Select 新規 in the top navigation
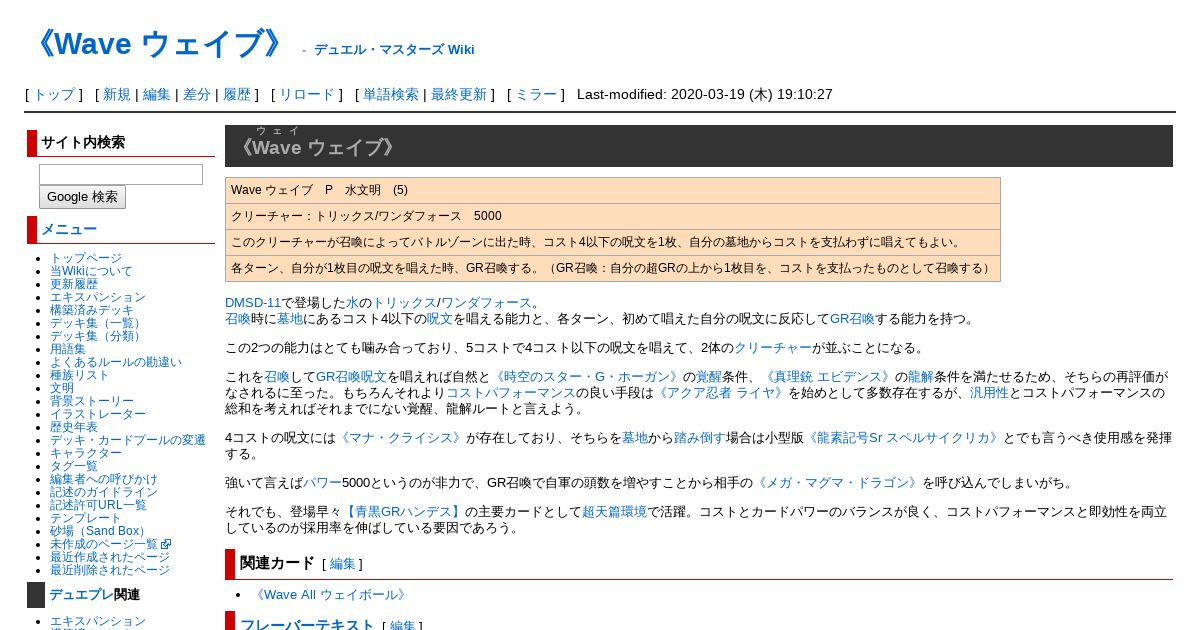The width and height of the screenshot is (1200, 630). click(117, 94)
